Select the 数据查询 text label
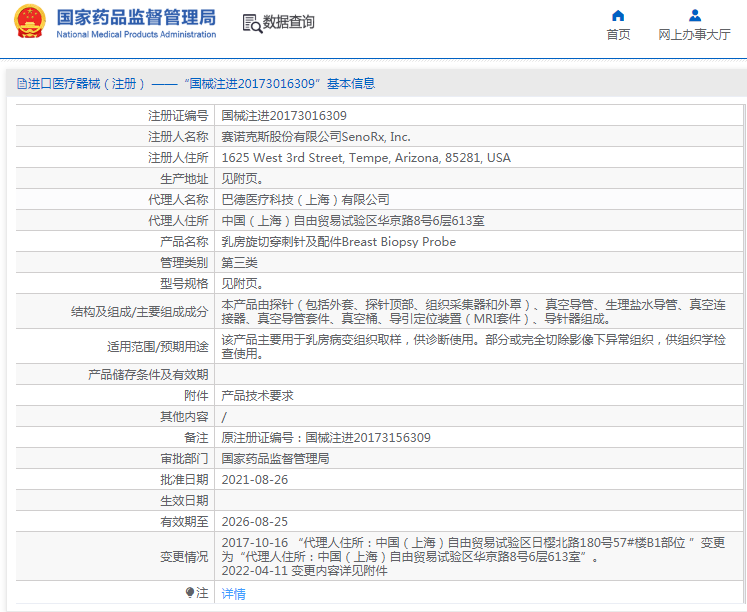 tap(289, 22)
